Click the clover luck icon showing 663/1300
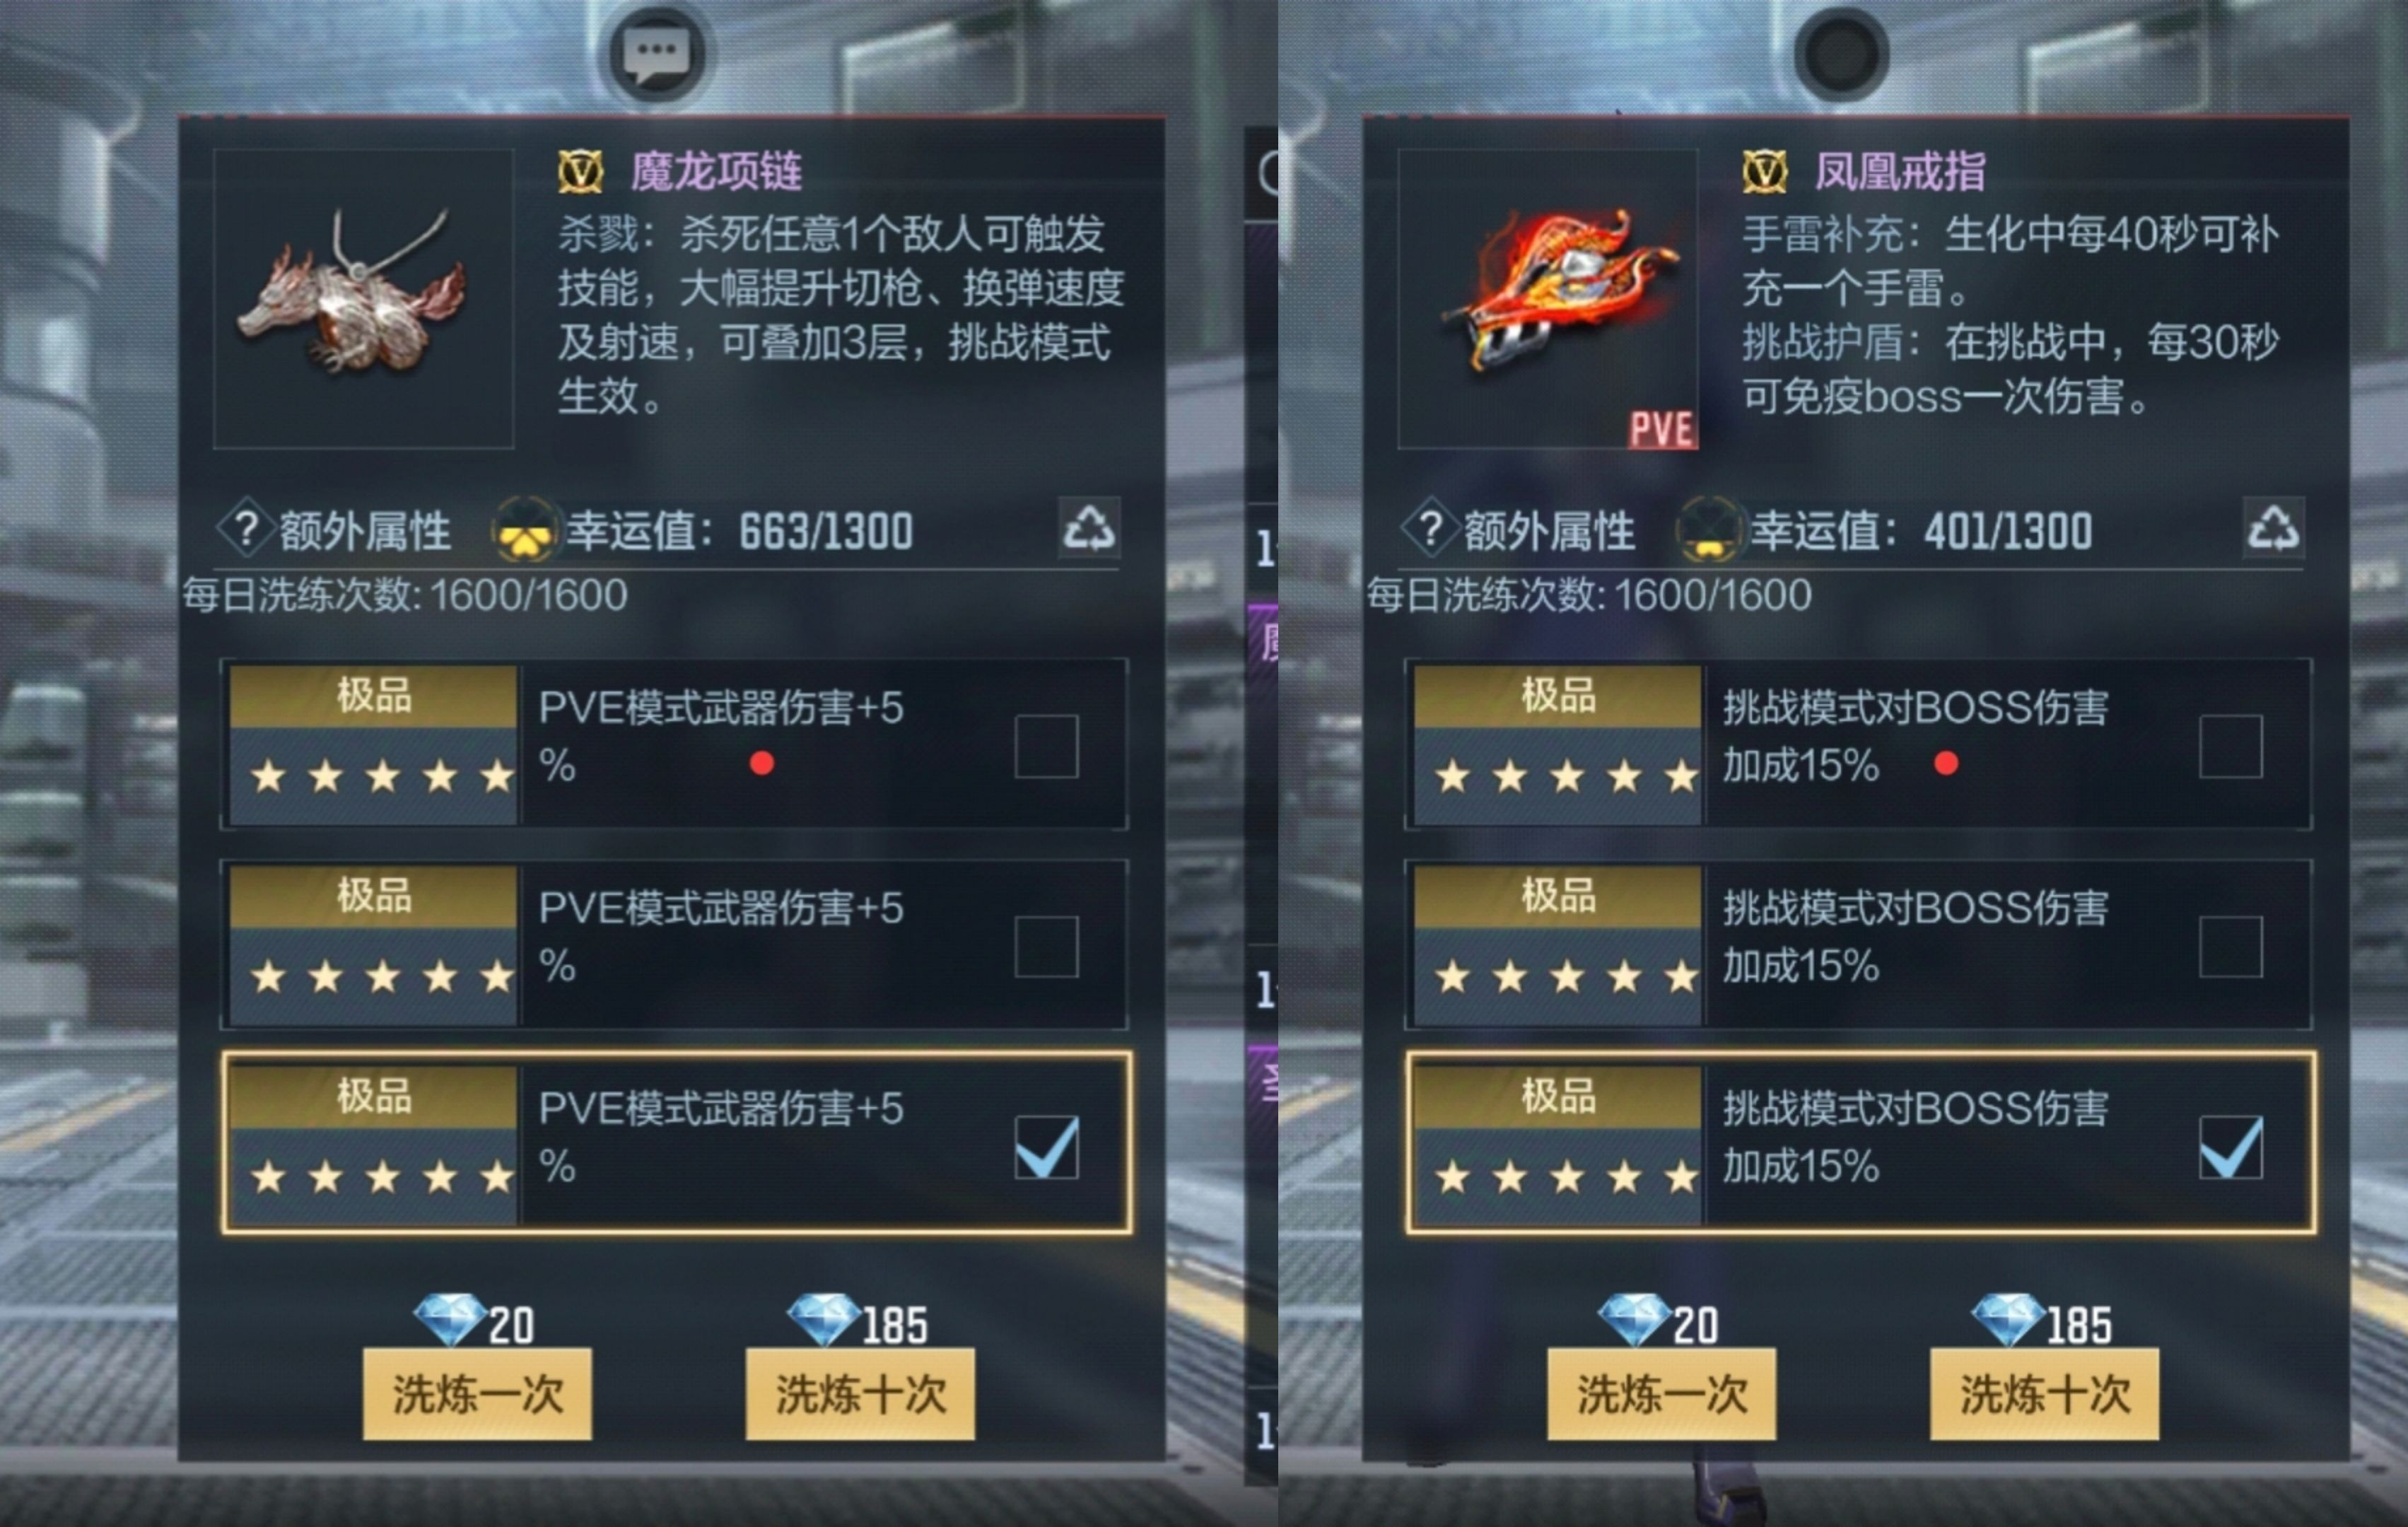 click(524, 530)
